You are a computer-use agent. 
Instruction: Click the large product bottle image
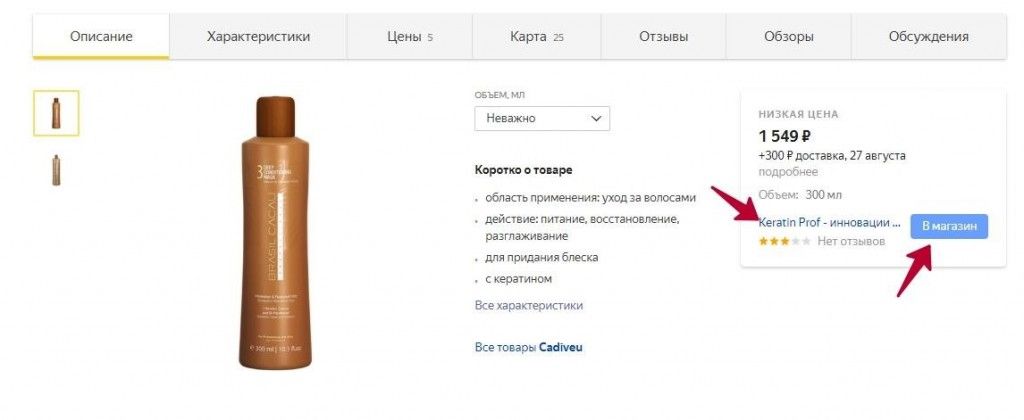click(275, 233)
